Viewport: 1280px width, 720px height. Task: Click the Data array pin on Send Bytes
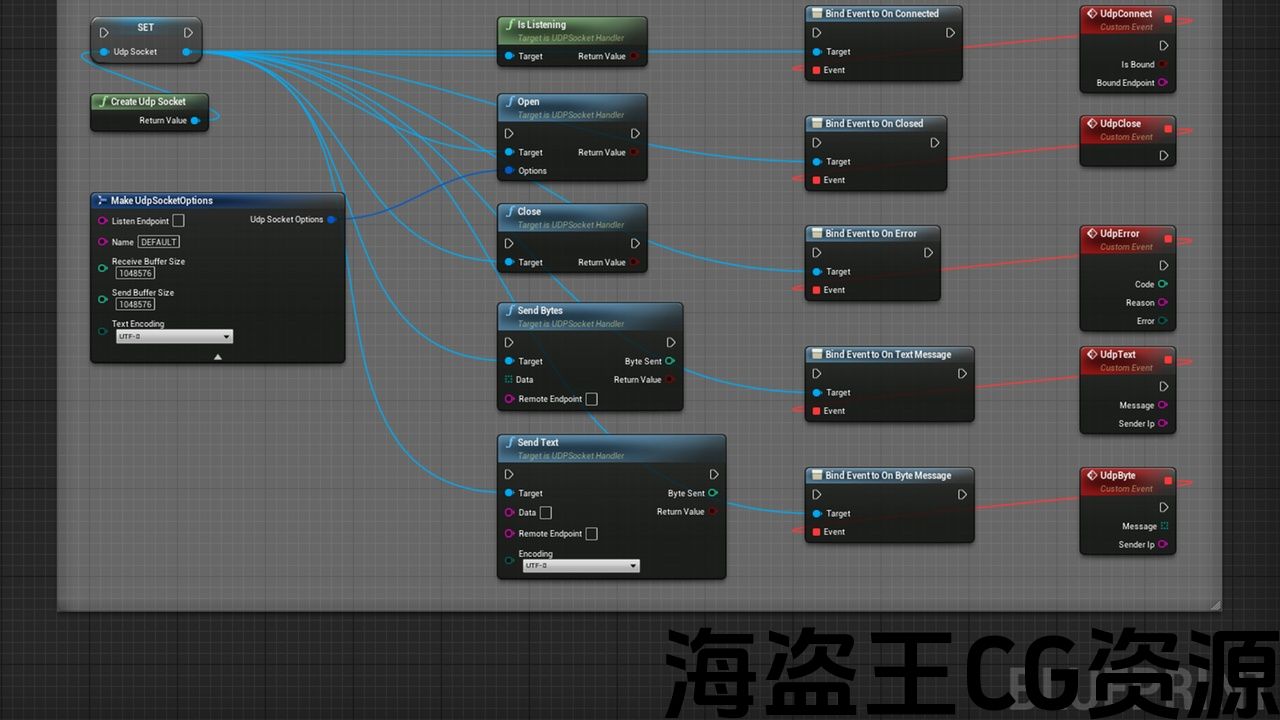(509, 380)
